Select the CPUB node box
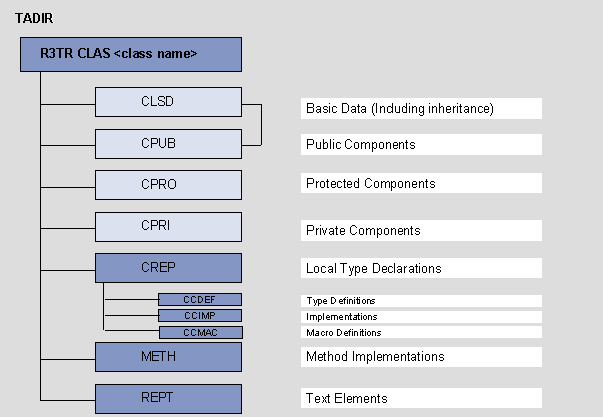Viewport: 603px width, 417px height. point(169,144)
